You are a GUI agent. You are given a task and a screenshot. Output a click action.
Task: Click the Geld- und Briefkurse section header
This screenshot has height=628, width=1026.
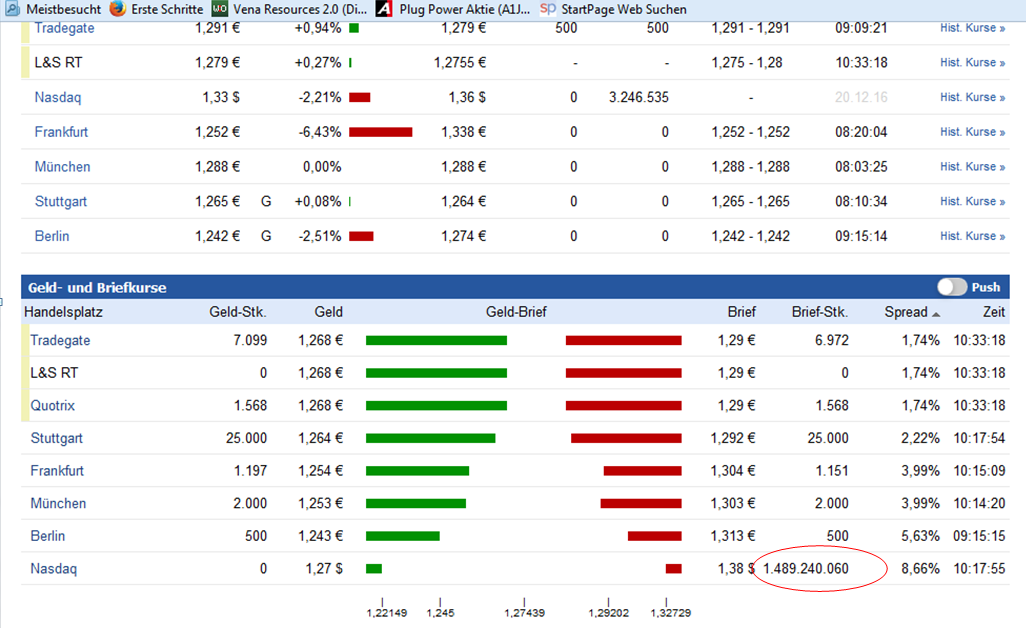click(515, 287)
